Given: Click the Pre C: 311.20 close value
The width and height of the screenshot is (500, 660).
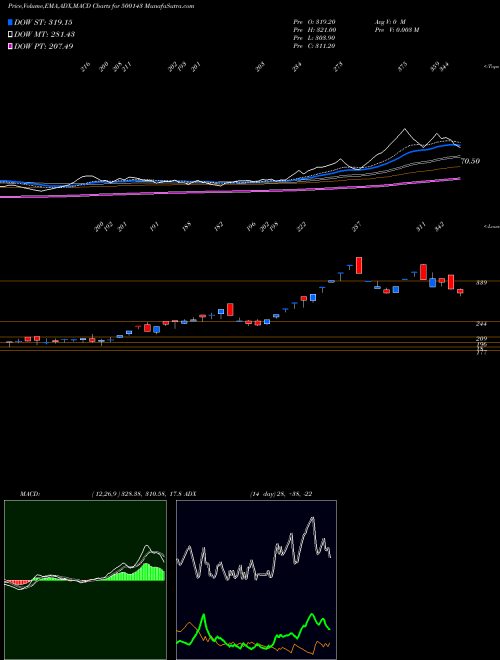Looking at the screenshot, I should pyautogui.click(x=314, y=46).
